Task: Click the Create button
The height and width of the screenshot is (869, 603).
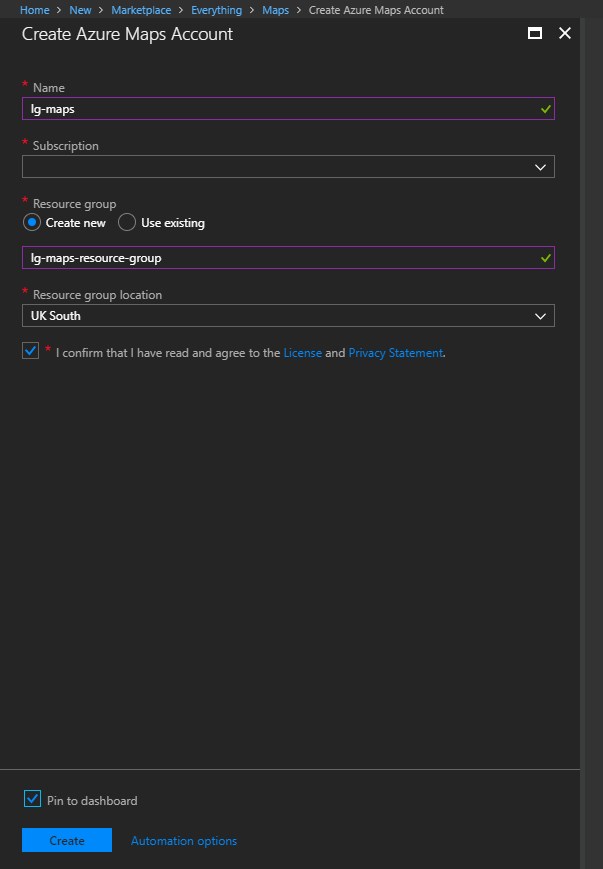Action: pos(66,840)
